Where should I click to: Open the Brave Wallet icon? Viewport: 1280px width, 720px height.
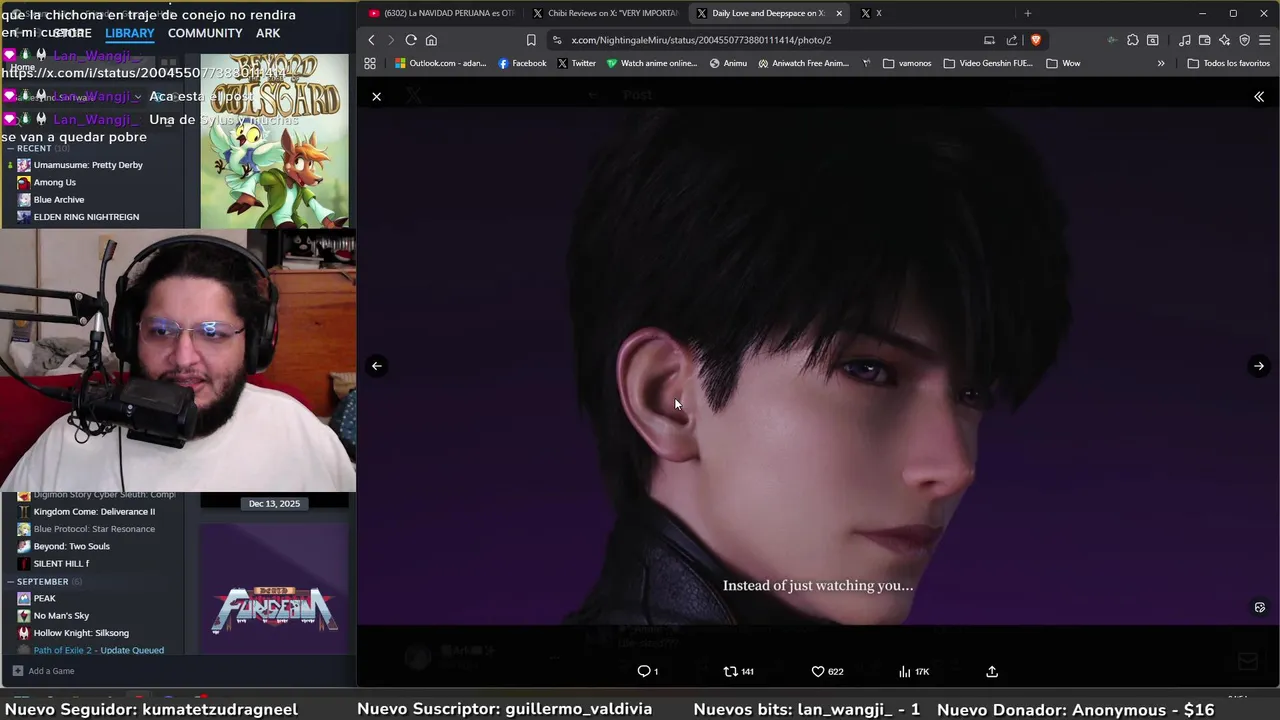[x=1205, y=40]
